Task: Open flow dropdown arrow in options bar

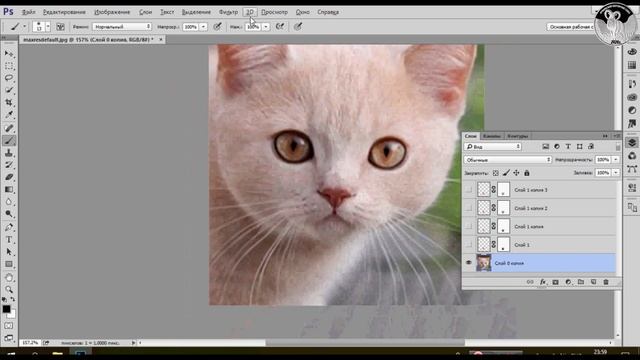Action: [x=266, y=27]
